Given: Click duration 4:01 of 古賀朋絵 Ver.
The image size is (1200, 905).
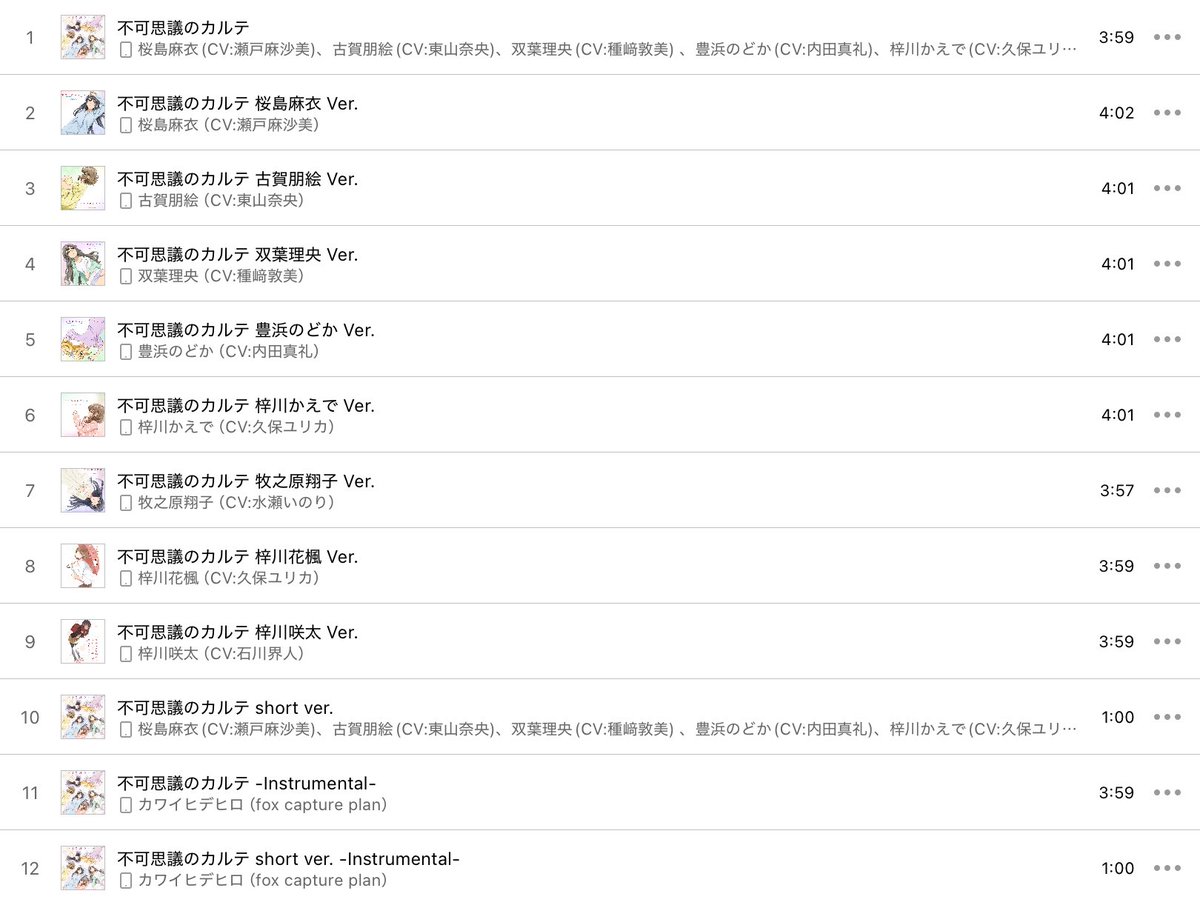Looking at the screenshot, I should [1117, 188].
